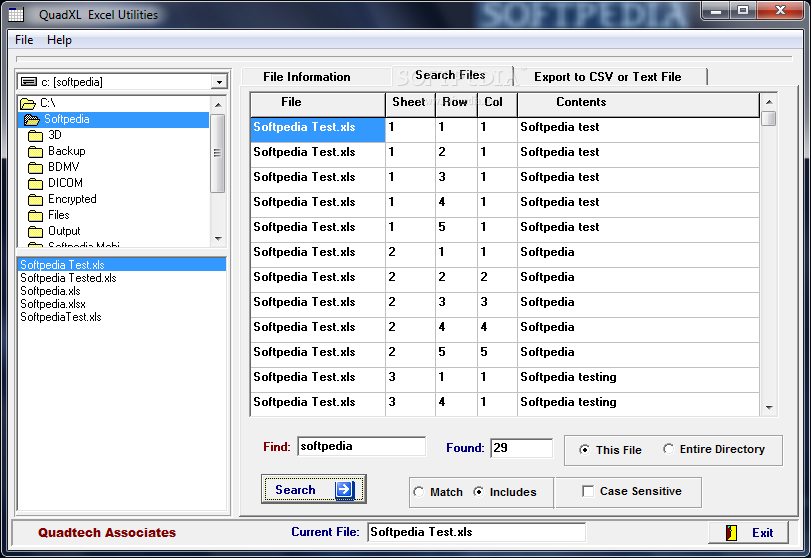Switch to the File Information tab
The width and height of the screenshot is (811, 558).
(306, 77)
